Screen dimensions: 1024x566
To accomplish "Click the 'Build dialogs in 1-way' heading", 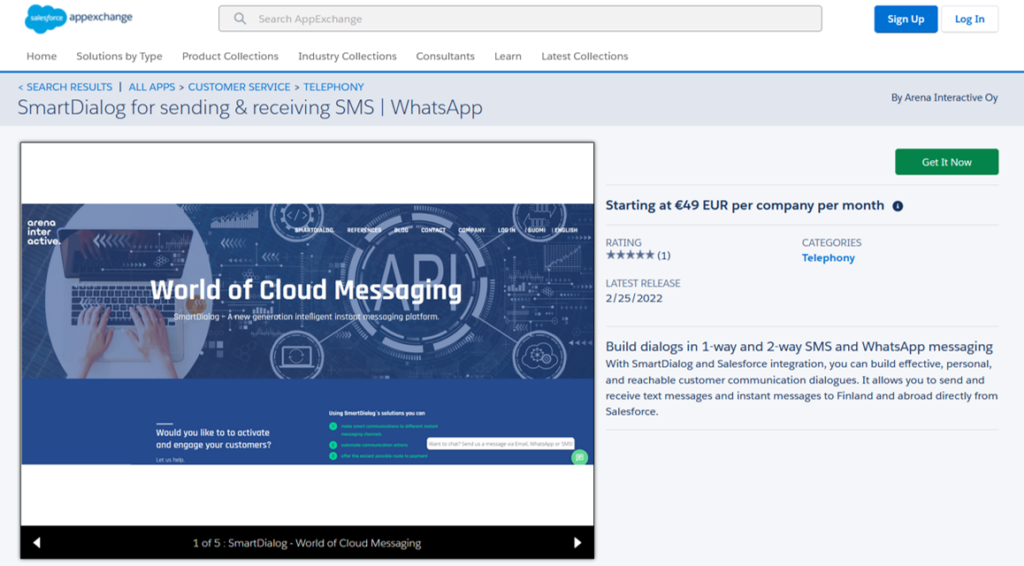I will point(799,347).
